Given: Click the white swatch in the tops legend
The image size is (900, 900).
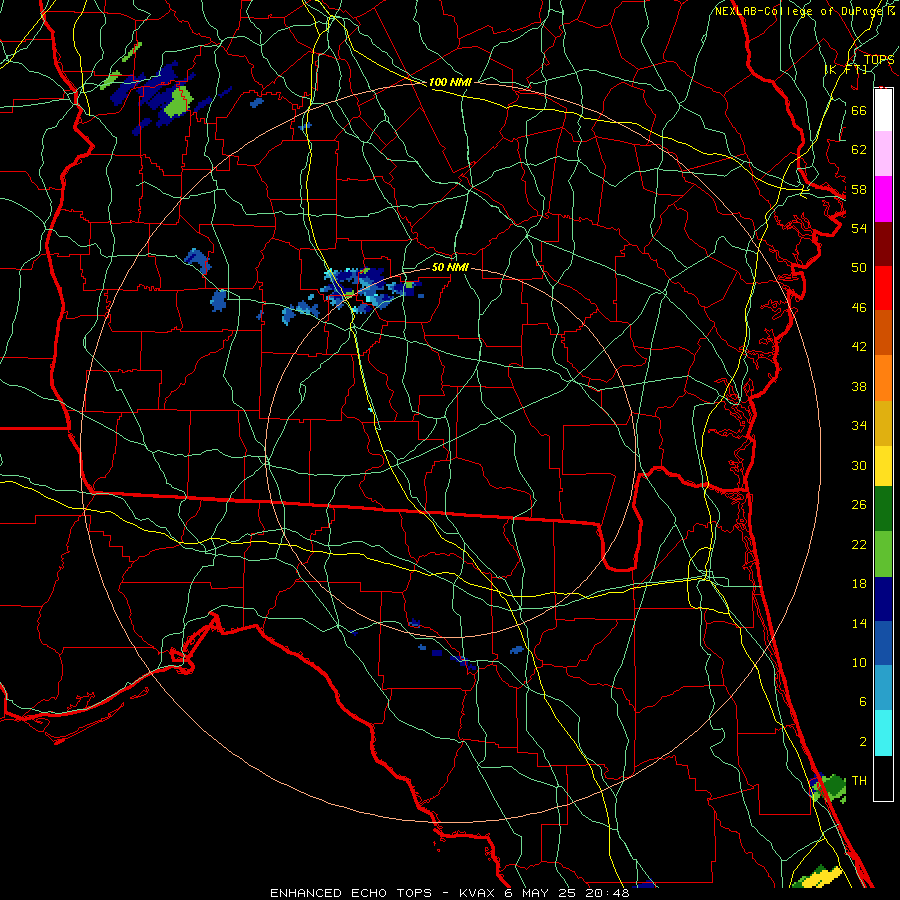Looking at the screenshot, I should coord(883,110).
